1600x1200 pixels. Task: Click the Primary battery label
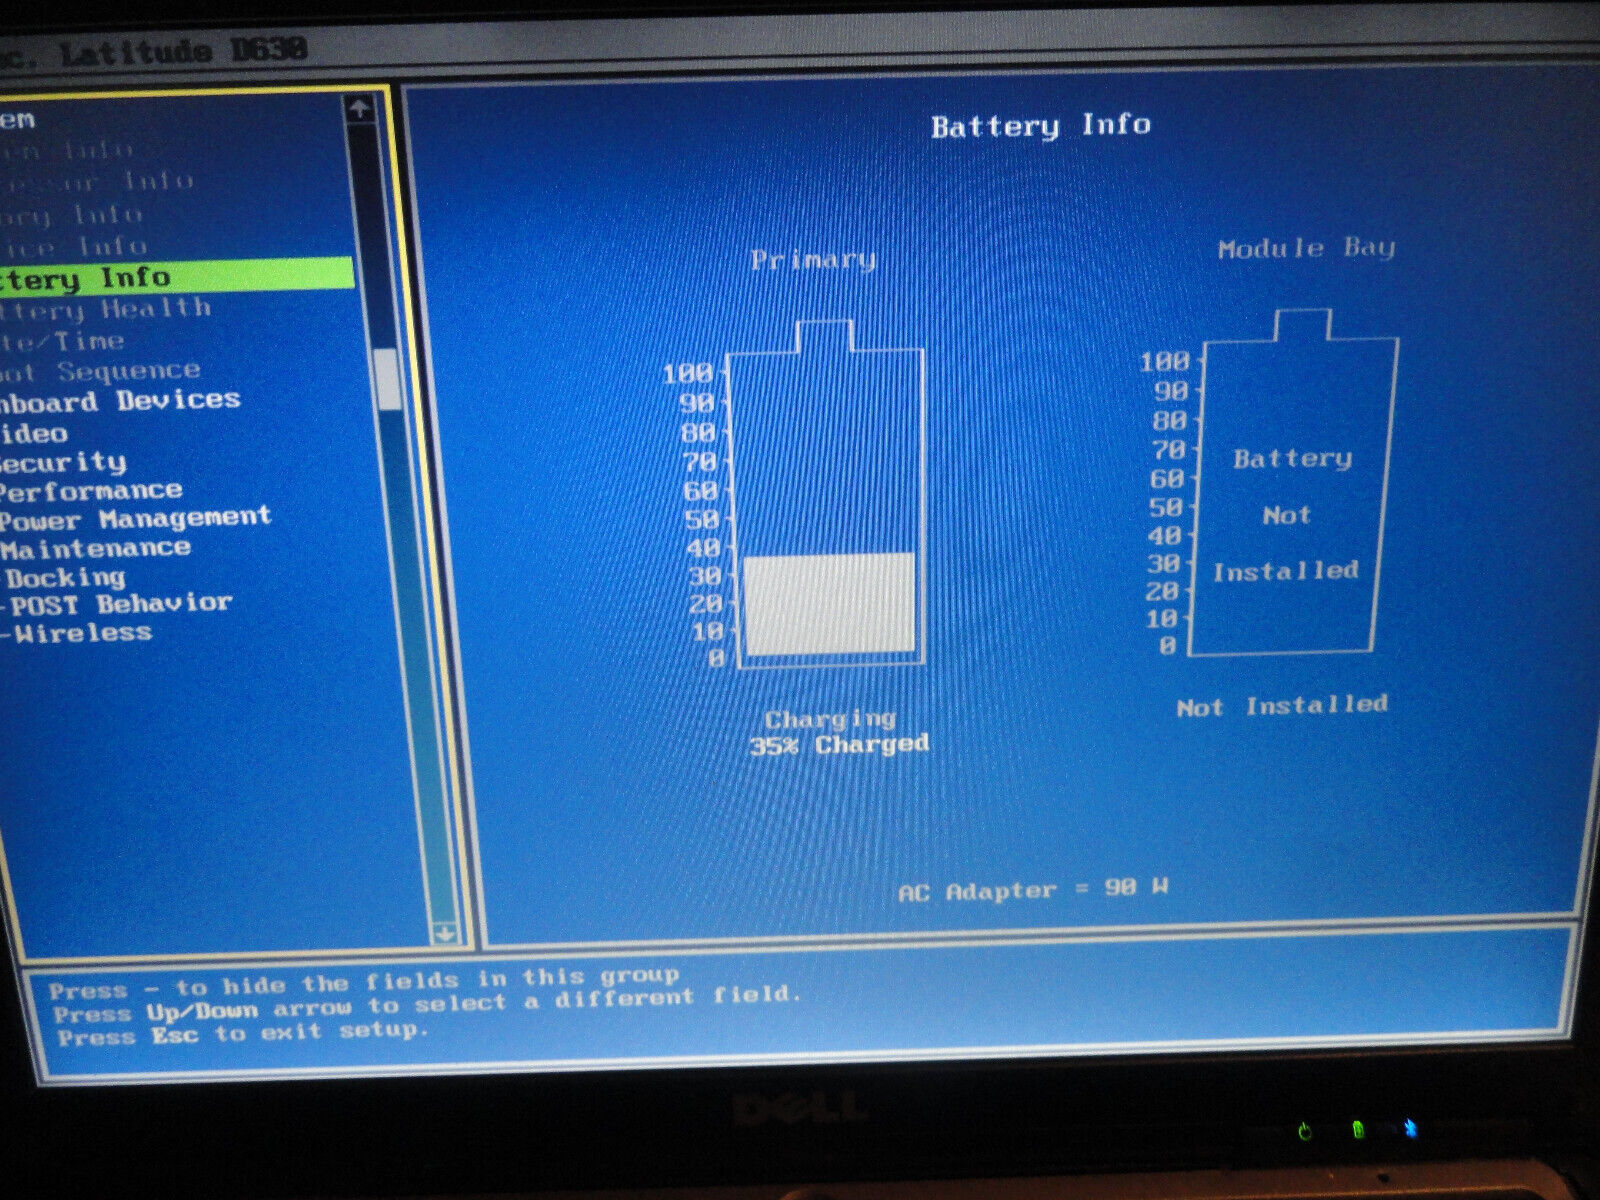(813, 260)
